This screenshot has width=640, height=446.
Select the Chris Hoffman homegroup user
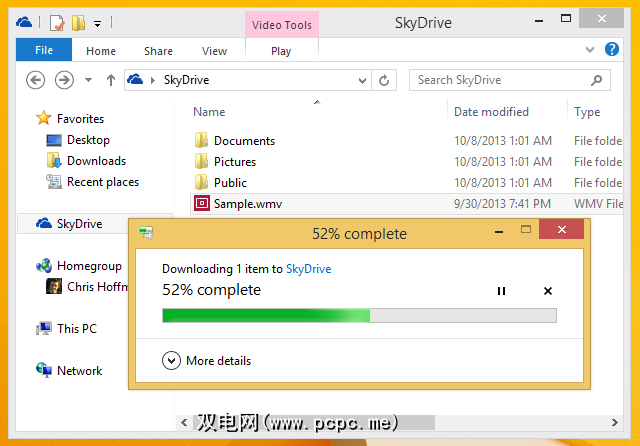(x=98, y=287)
